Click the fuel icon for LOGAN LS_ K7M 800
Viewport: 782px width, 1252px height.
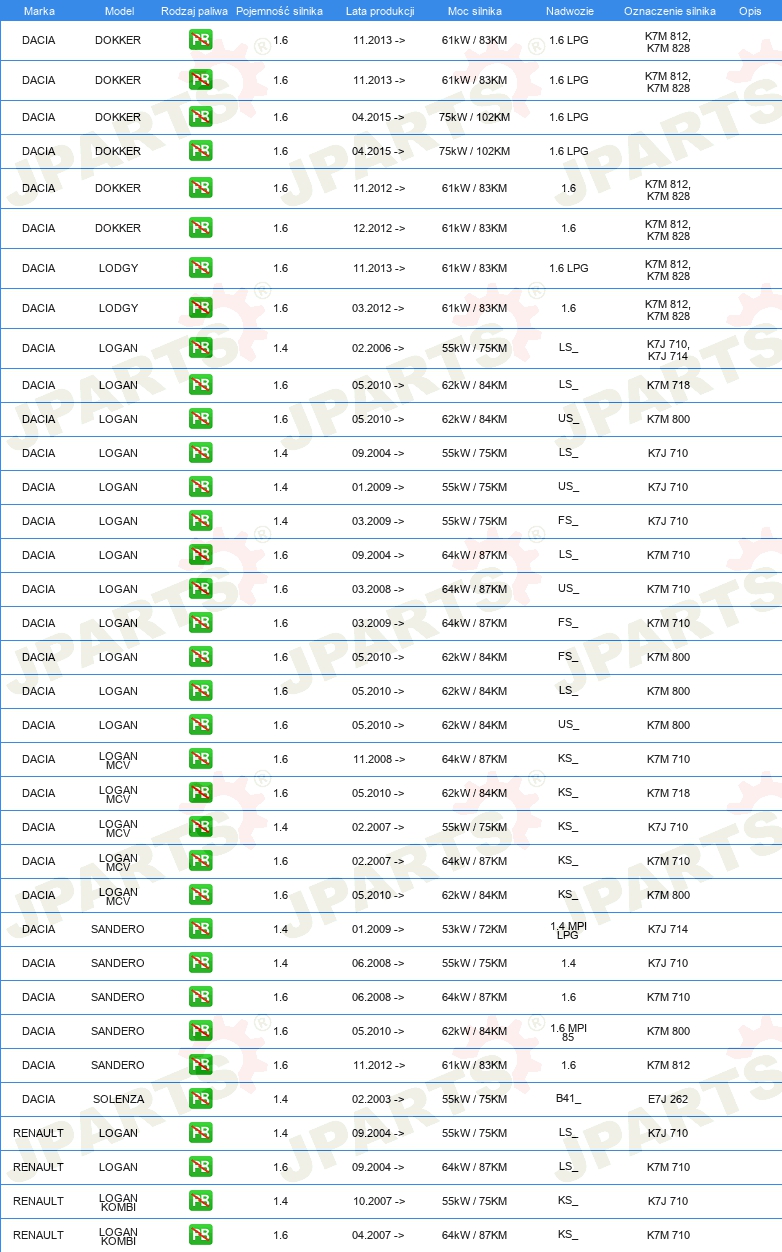coord(200,691)
